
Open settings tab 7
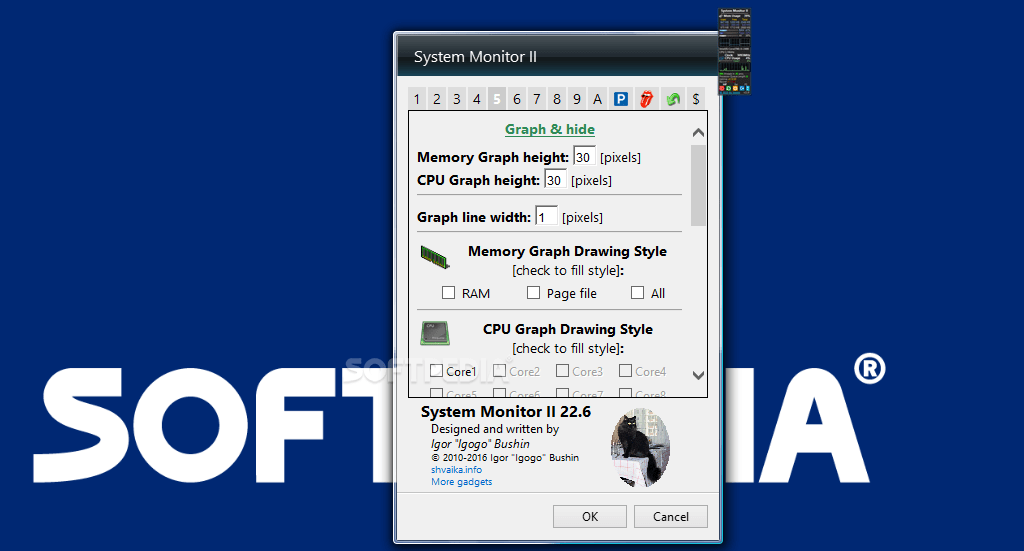pos(537,99)
